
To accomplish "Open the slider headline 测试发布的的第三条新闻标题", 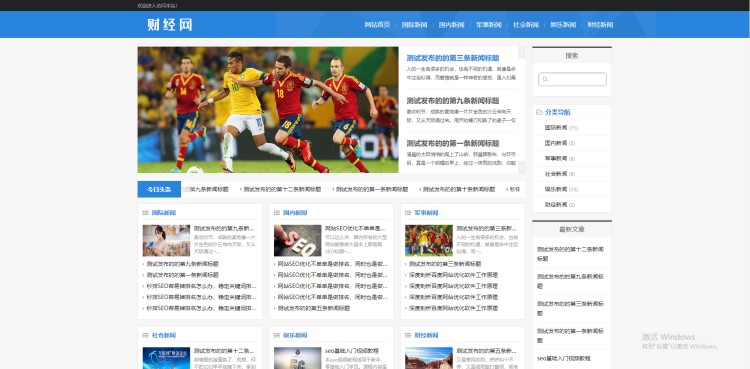I will click(x=453, y=58).
